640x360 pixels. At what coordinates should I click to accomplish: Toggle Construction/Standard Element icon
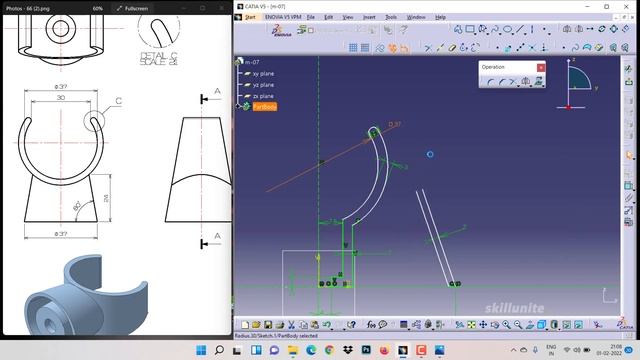click(380, 48)
